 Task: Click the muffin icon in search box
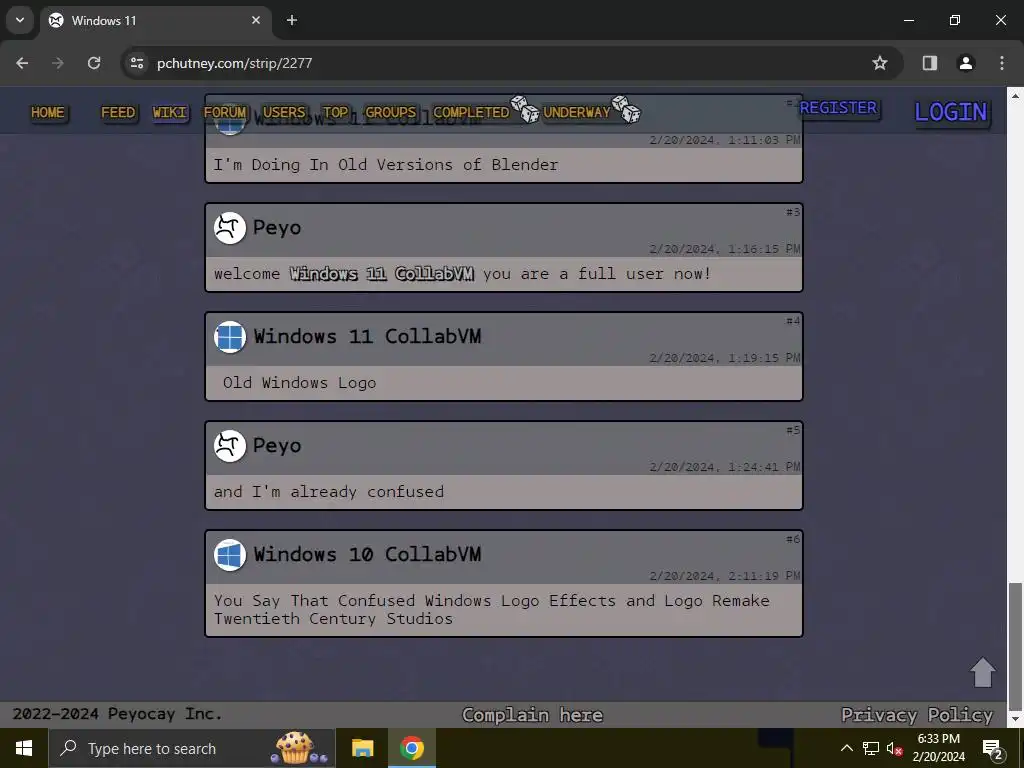[x=298, y=748]
